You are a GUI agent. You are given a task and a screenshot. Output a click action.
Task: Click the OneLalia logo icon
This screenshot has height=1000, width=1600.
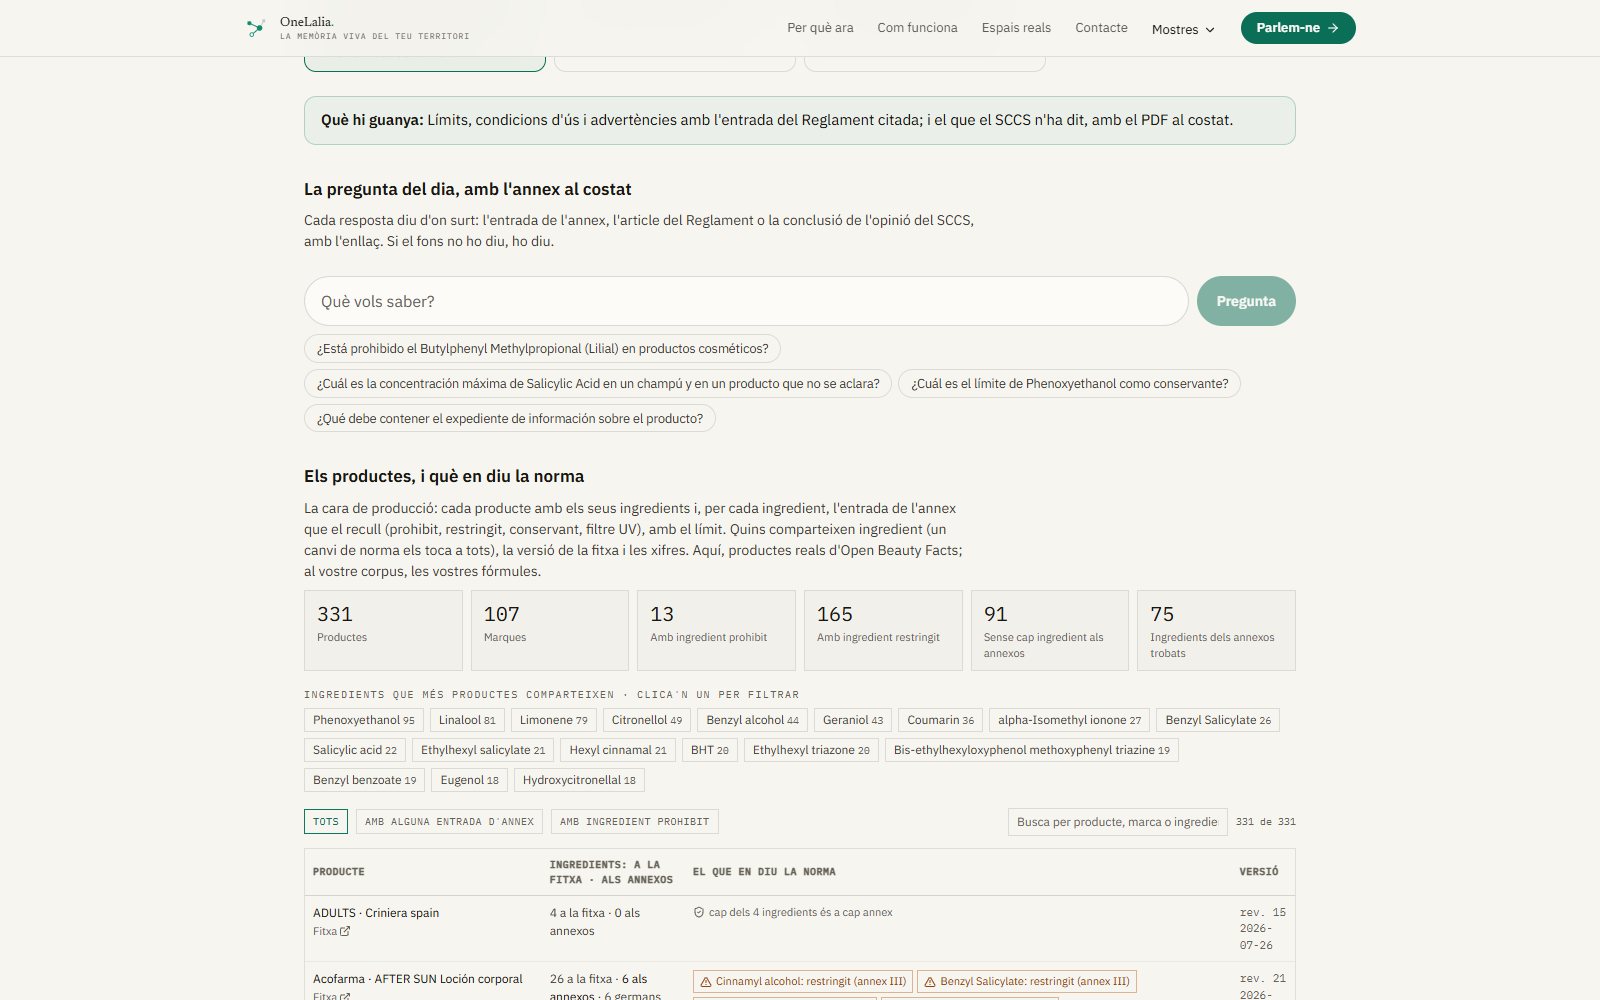coord(256,28)
